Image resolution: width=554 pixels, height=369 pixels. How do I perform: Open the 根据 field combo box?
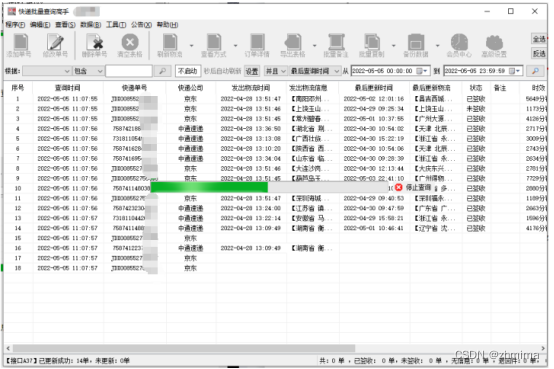coord(47,71)
